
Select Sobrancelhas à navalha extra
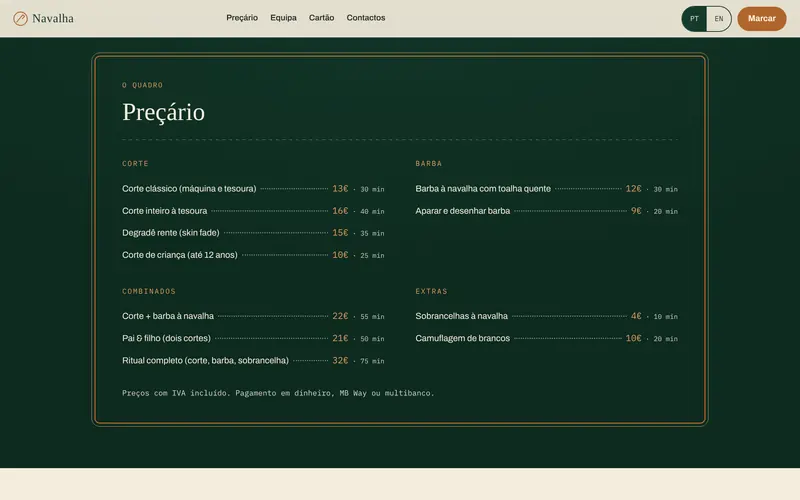tap(461, 316)
